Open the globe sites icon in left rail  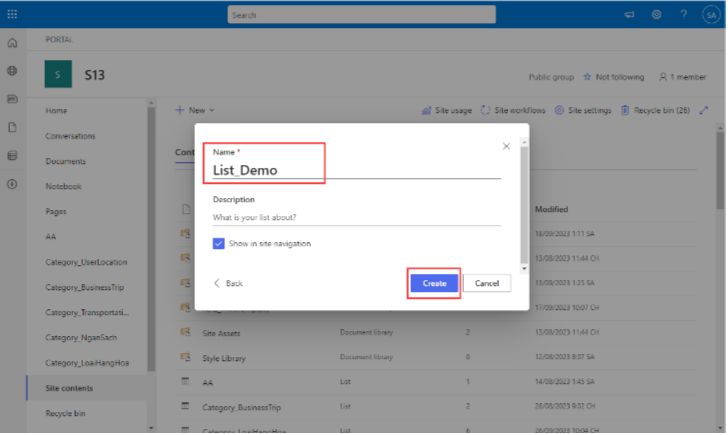pyautogui.click(x=12, y=71)
